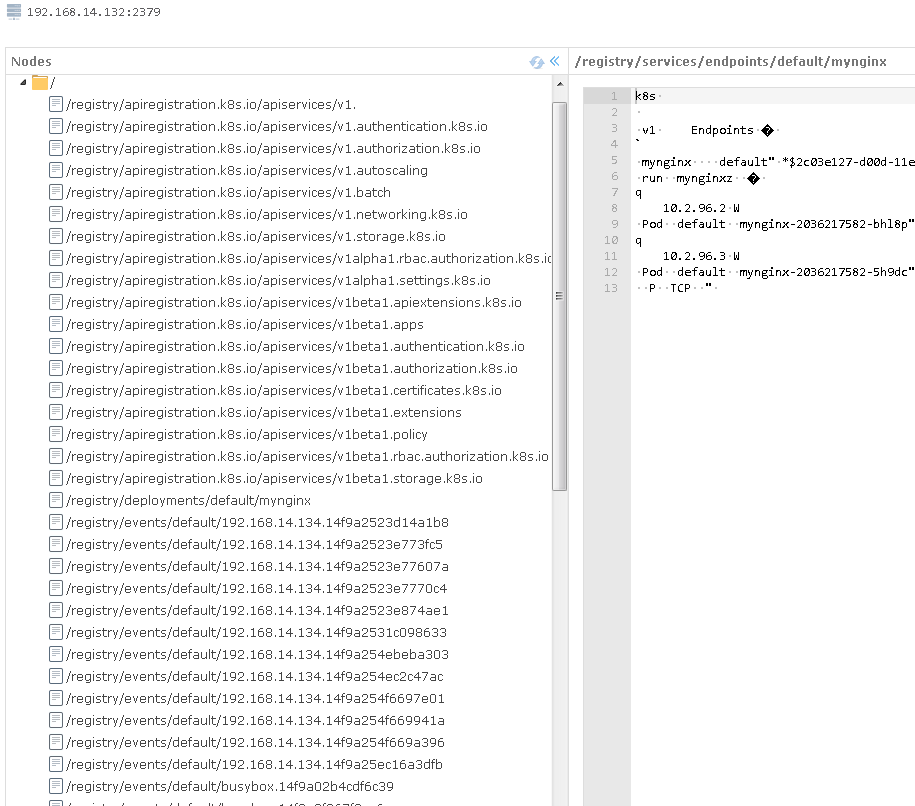Click the 10.2.96.3 address in editor
Image resolution: width=915 pixels, height=806 pixels.
694,256
